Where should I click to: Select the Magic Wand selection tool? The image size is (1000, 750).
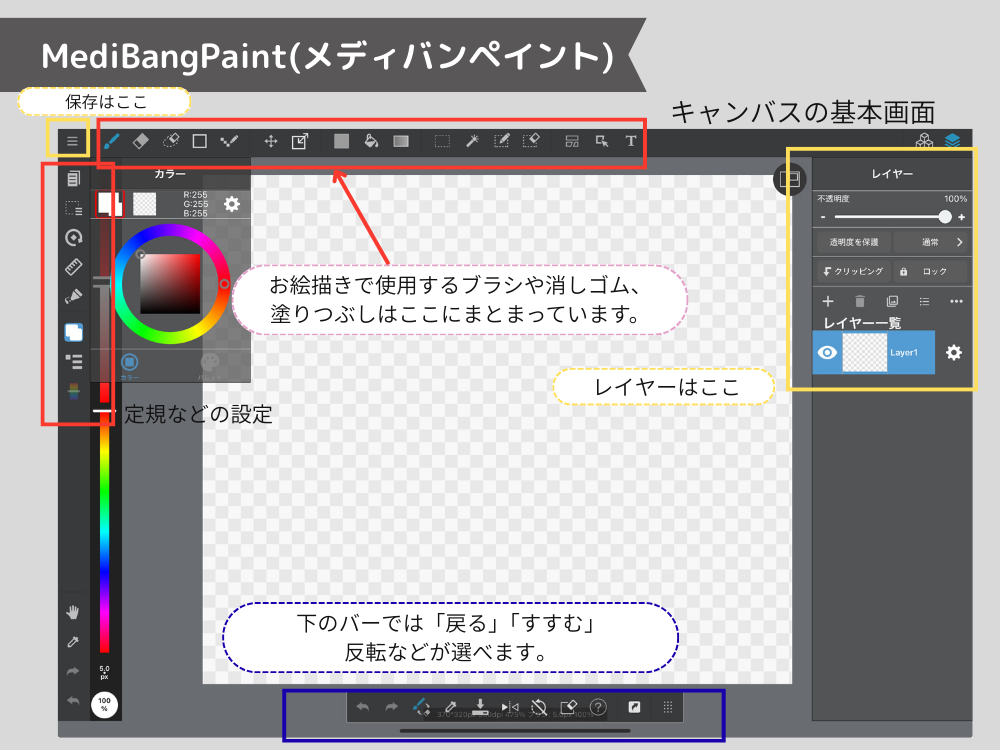472,141
